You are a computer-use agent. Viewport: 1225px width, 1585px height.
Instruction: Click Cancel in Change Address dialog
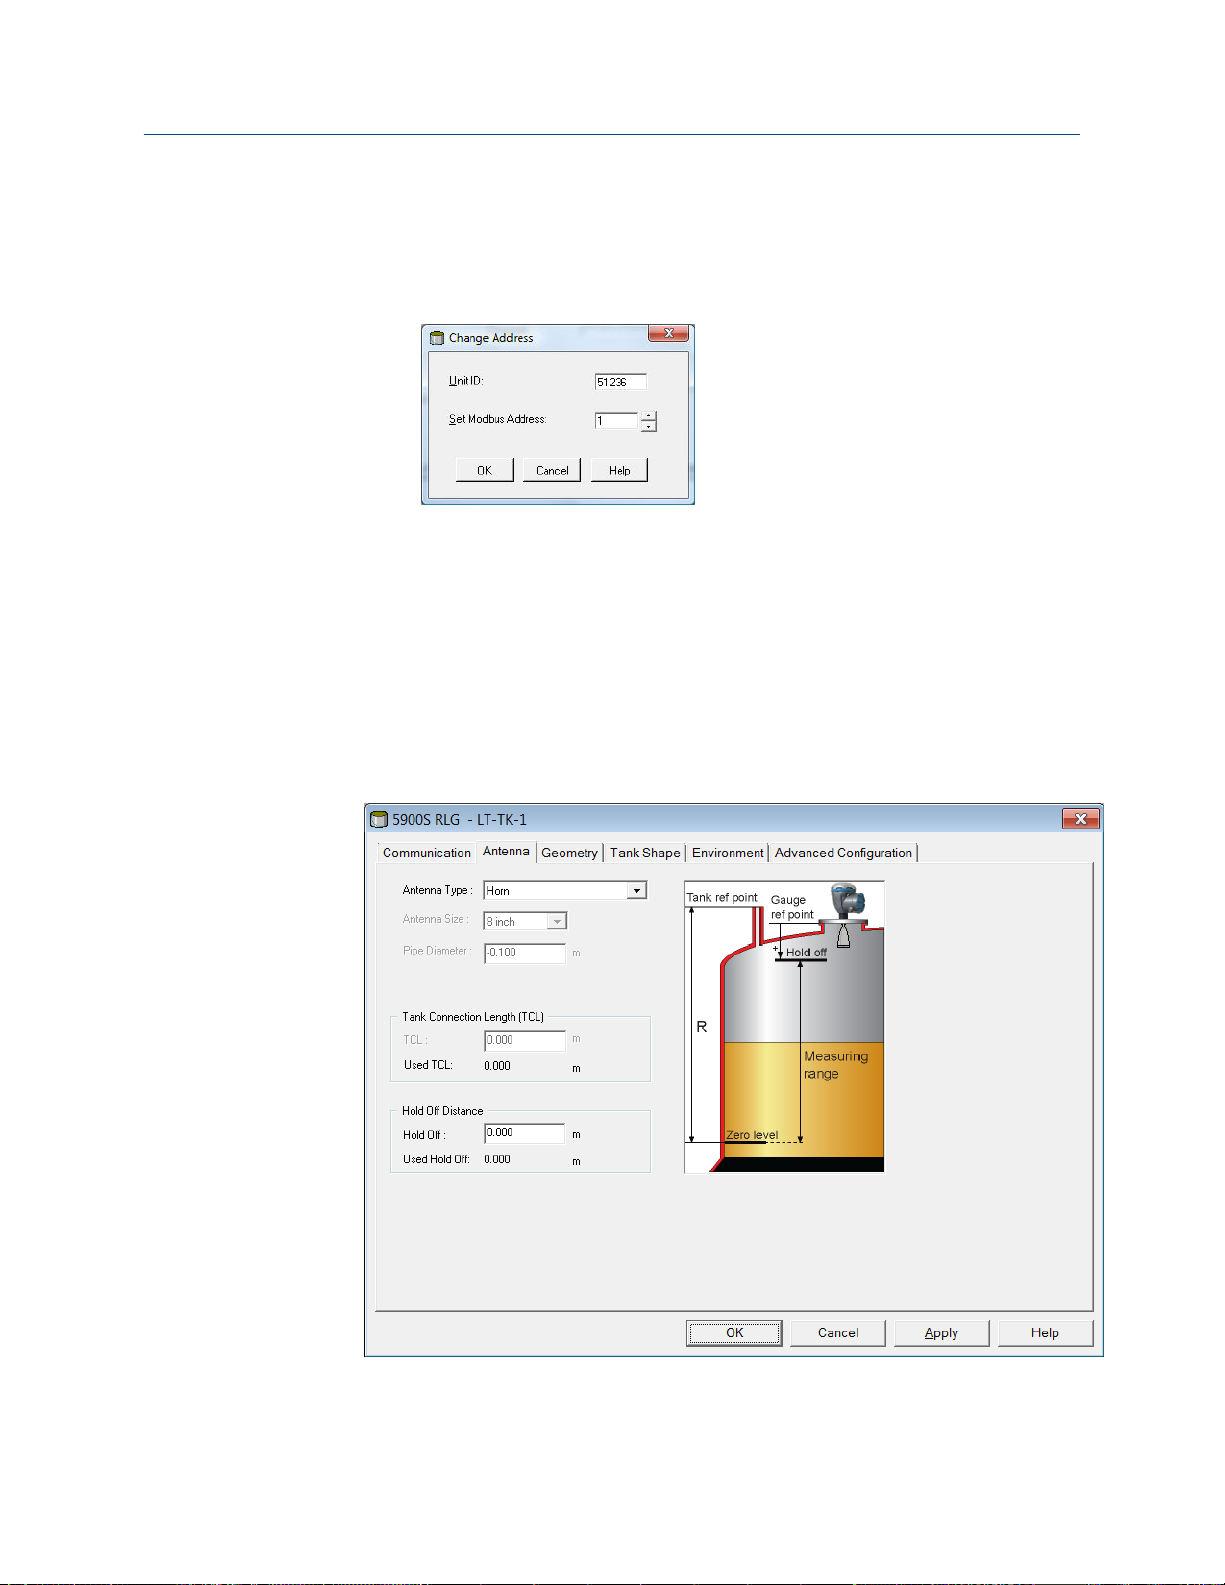pos(552,470)
